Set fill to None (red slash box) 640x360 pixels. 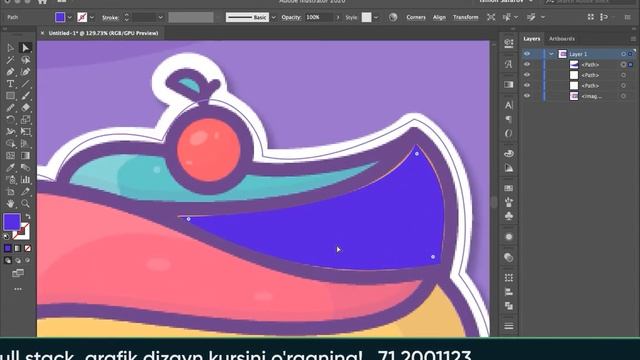point(28,248)
